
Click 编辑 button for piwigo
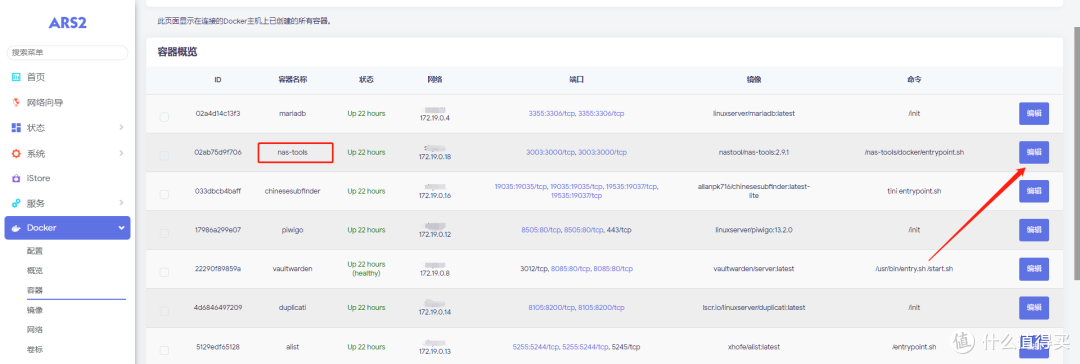(1034, 230)
